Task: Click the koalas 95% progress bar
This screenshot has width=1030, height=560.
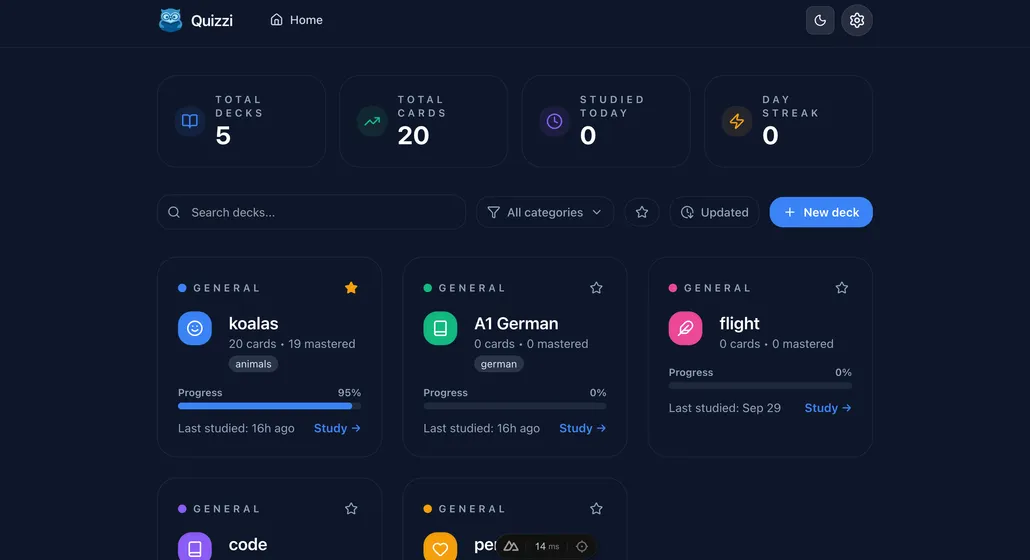Action: coord(269,406)
